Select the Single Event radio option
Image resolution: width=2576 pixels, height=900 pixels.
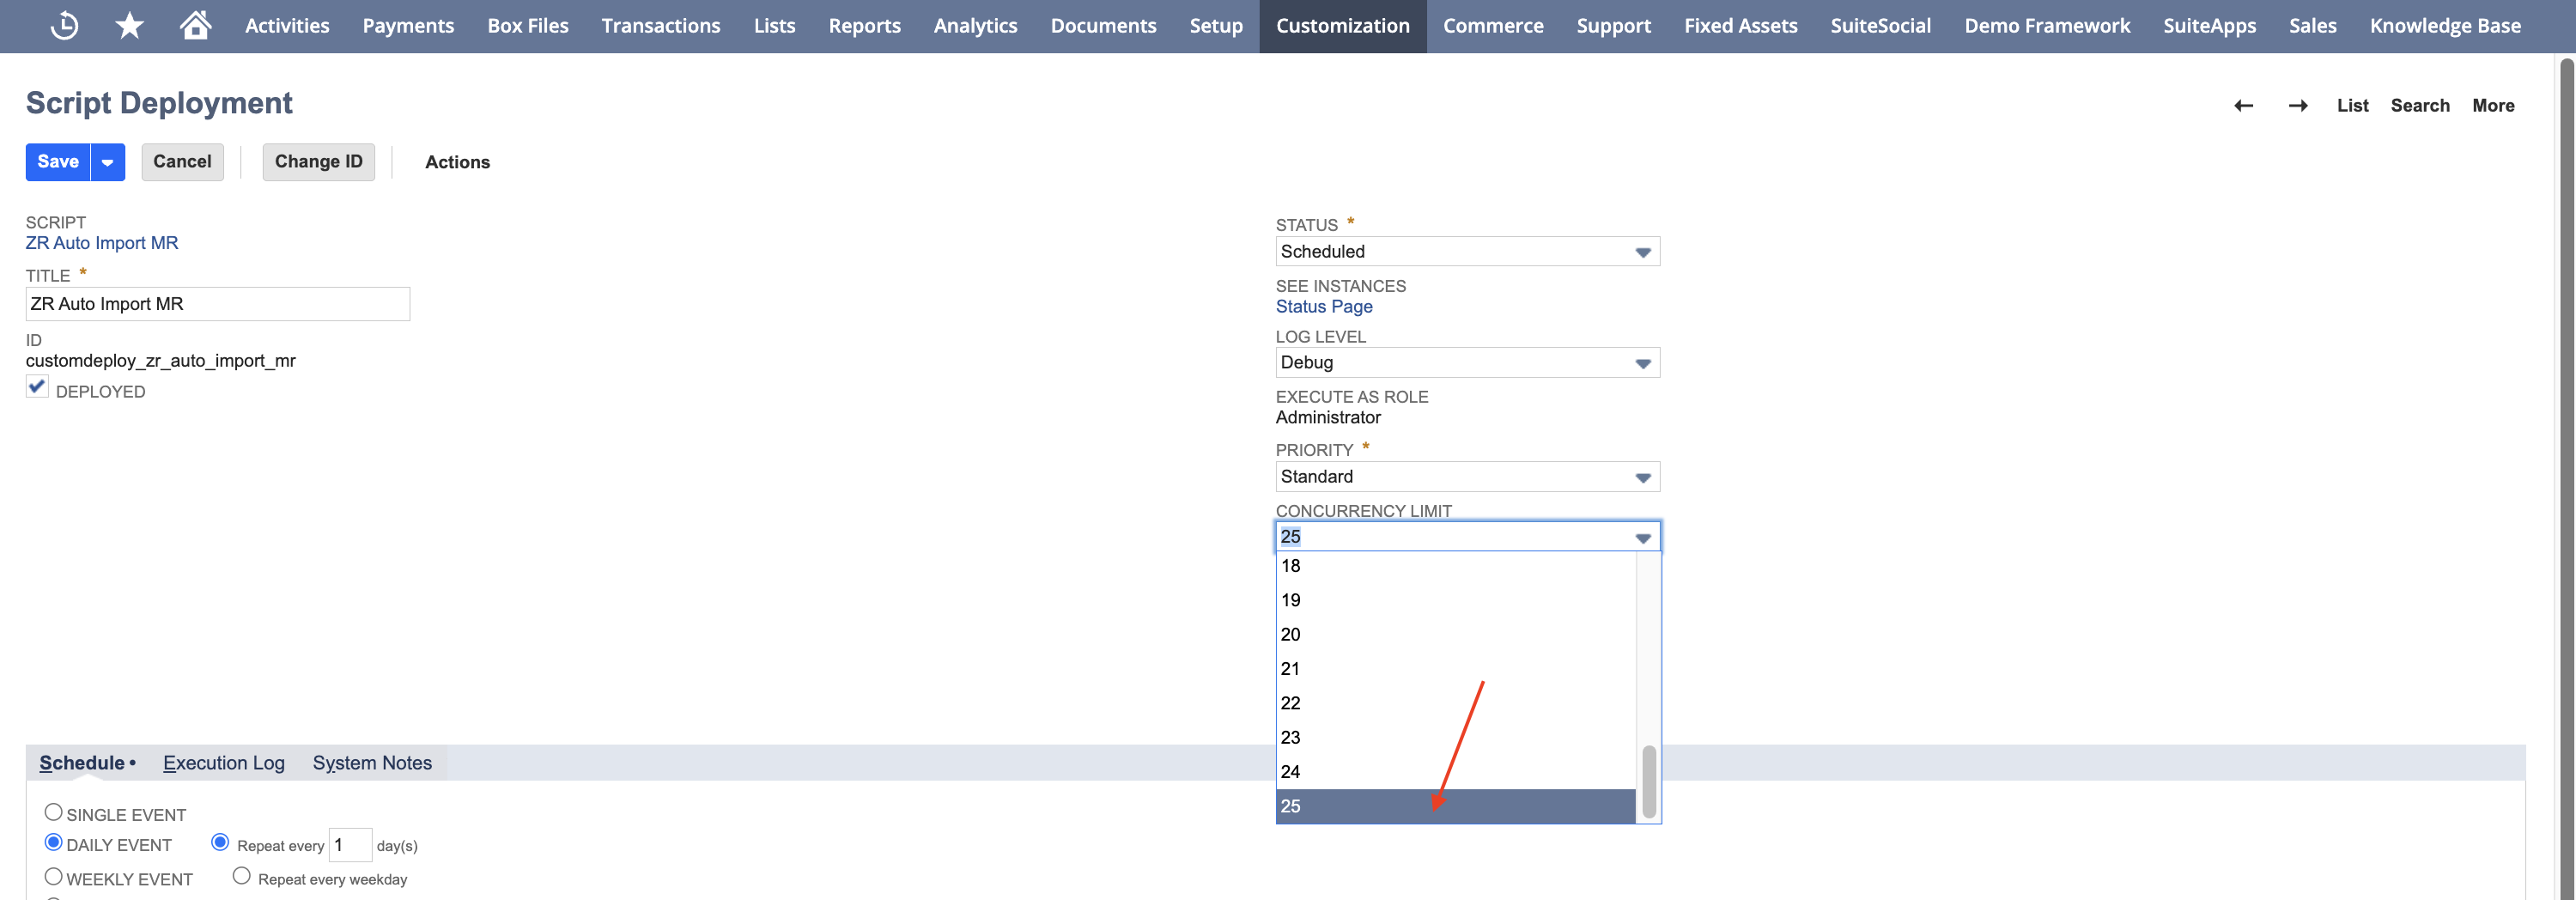pos(54,812)
